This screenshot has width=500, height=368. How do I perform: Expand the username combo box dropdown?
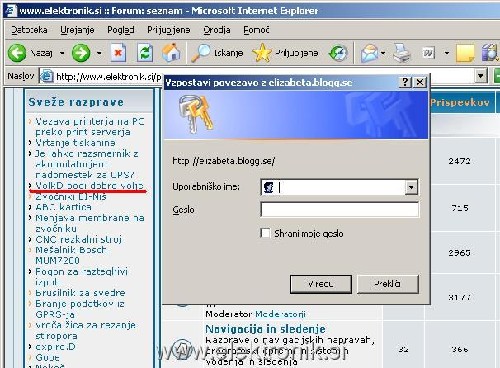pyautogui.click(x=411, y=187)
